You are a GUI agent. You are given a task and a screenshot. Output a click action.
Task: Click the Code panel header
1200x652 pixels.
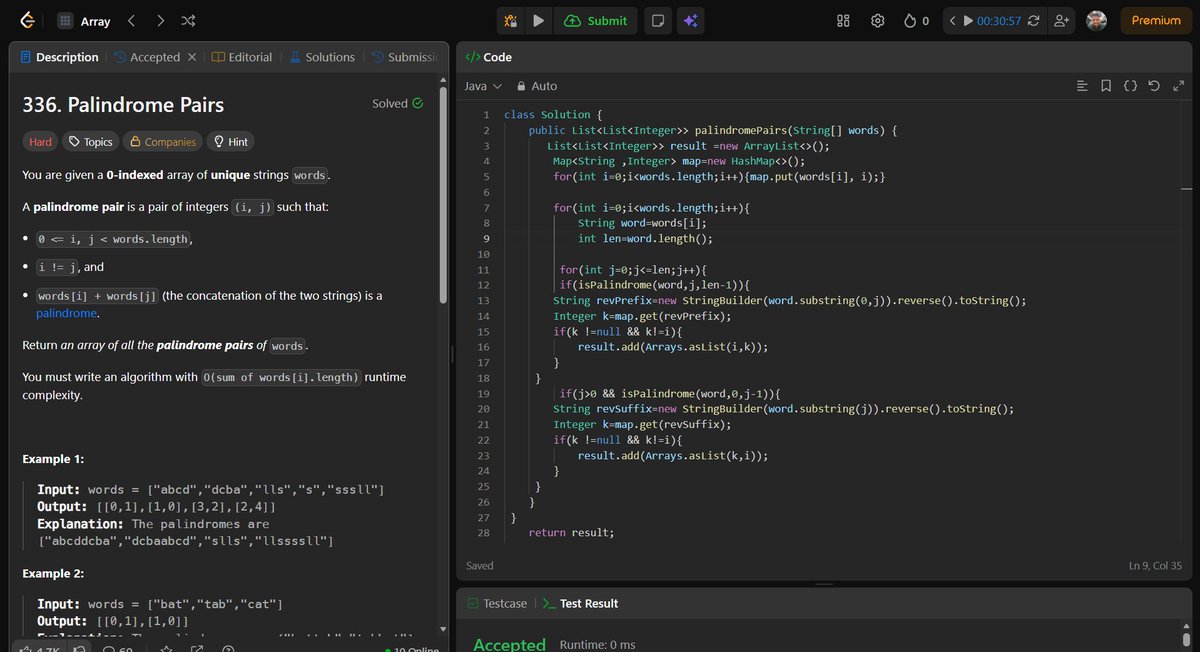tap(489, 57)
